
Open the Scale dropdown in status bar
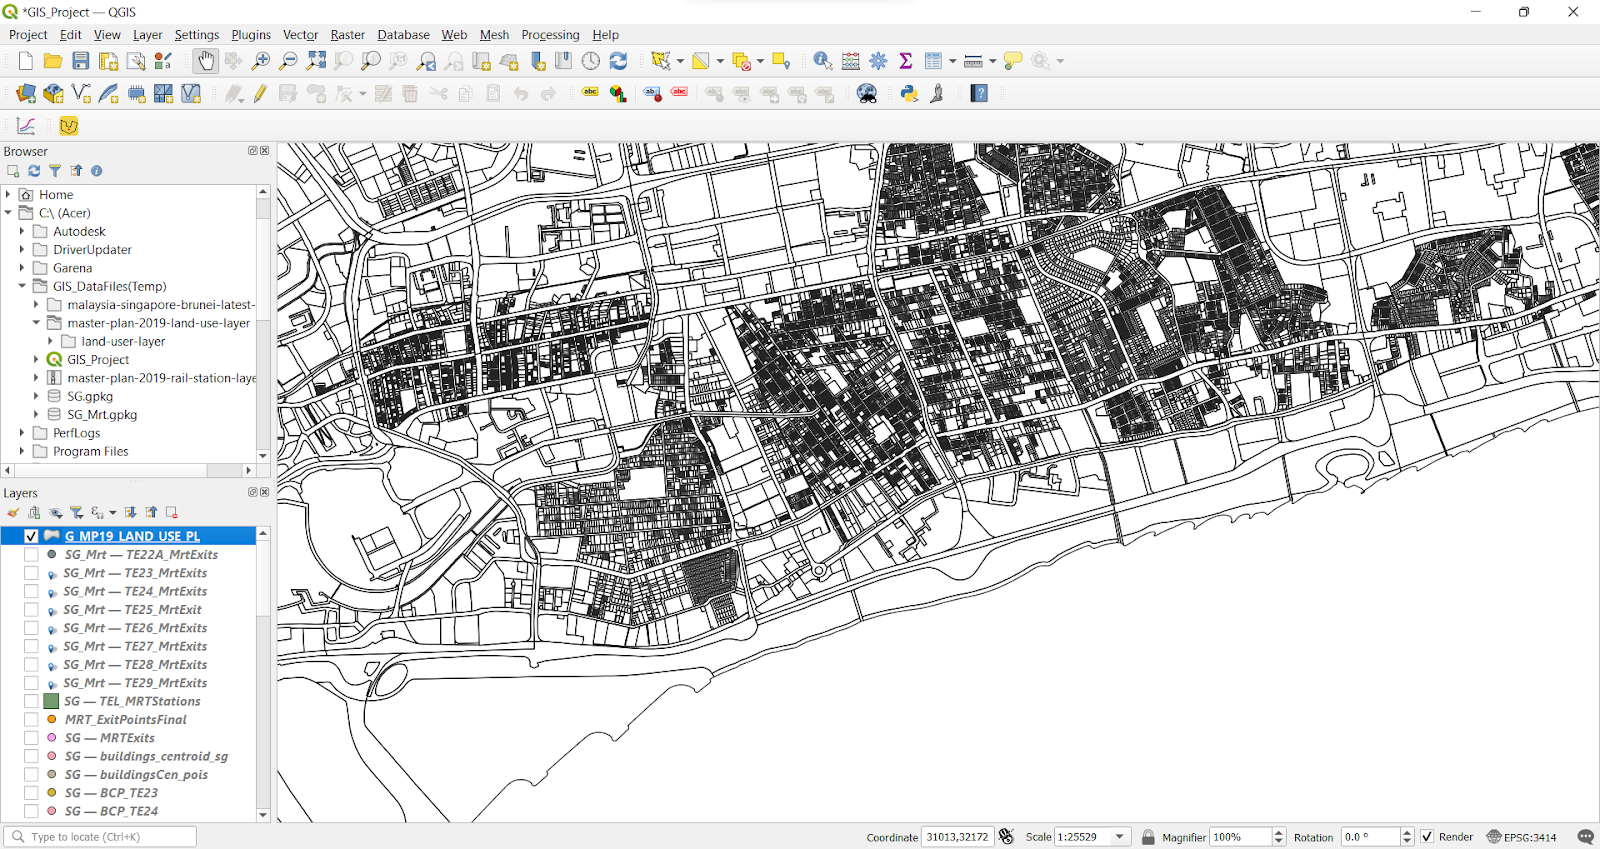point(1120,837)
